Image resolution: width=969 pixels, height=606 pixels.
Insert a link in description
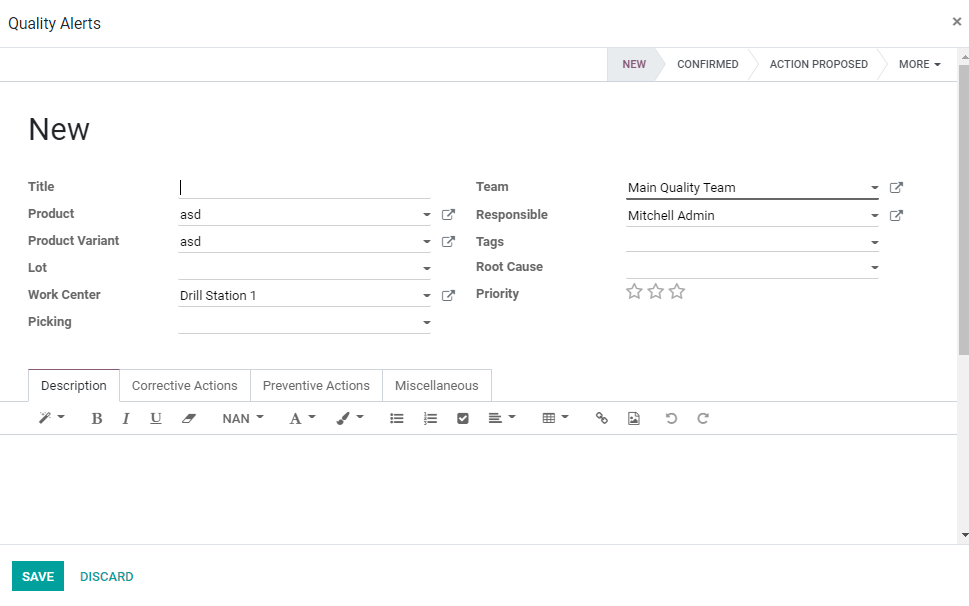601,419
